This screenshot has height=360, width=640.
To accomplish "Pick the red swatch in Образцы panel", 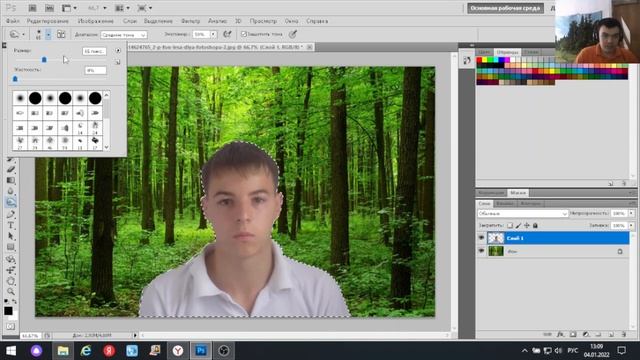I will click(479, 60).
